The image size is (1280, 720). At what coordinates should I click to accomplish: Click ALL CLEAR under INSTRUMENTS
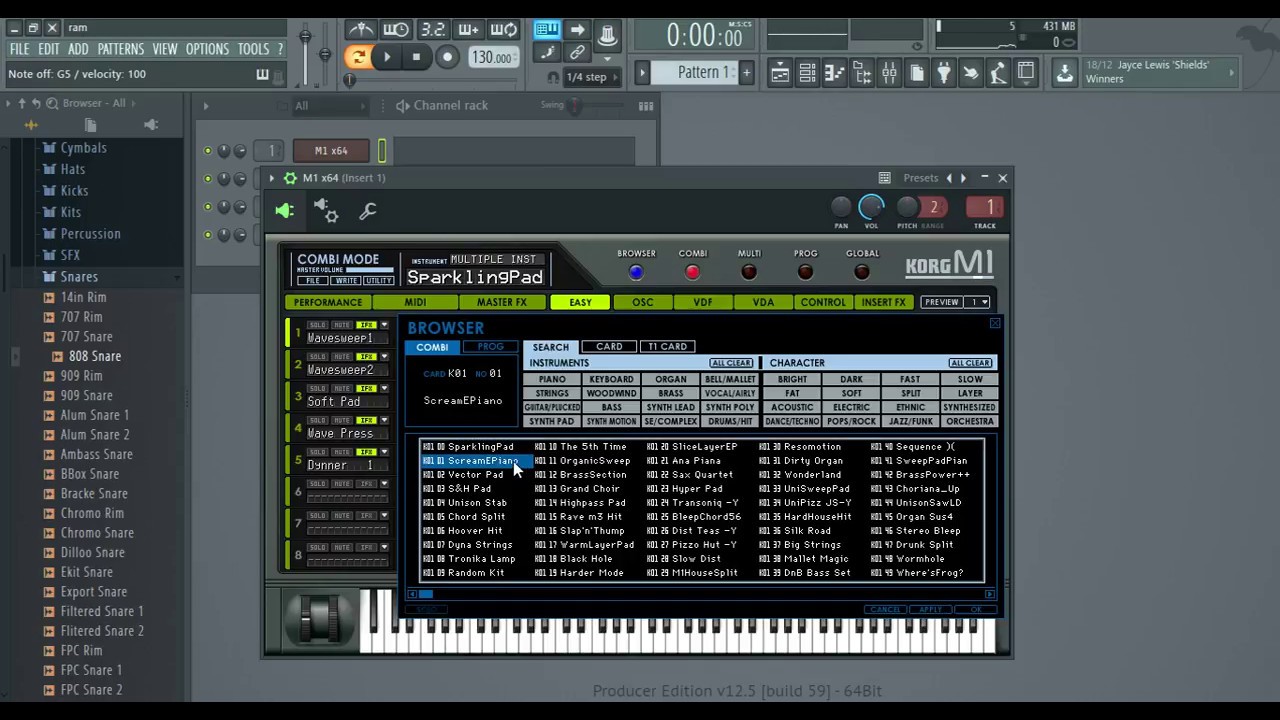pyautogui.click(x=731, y=363)
